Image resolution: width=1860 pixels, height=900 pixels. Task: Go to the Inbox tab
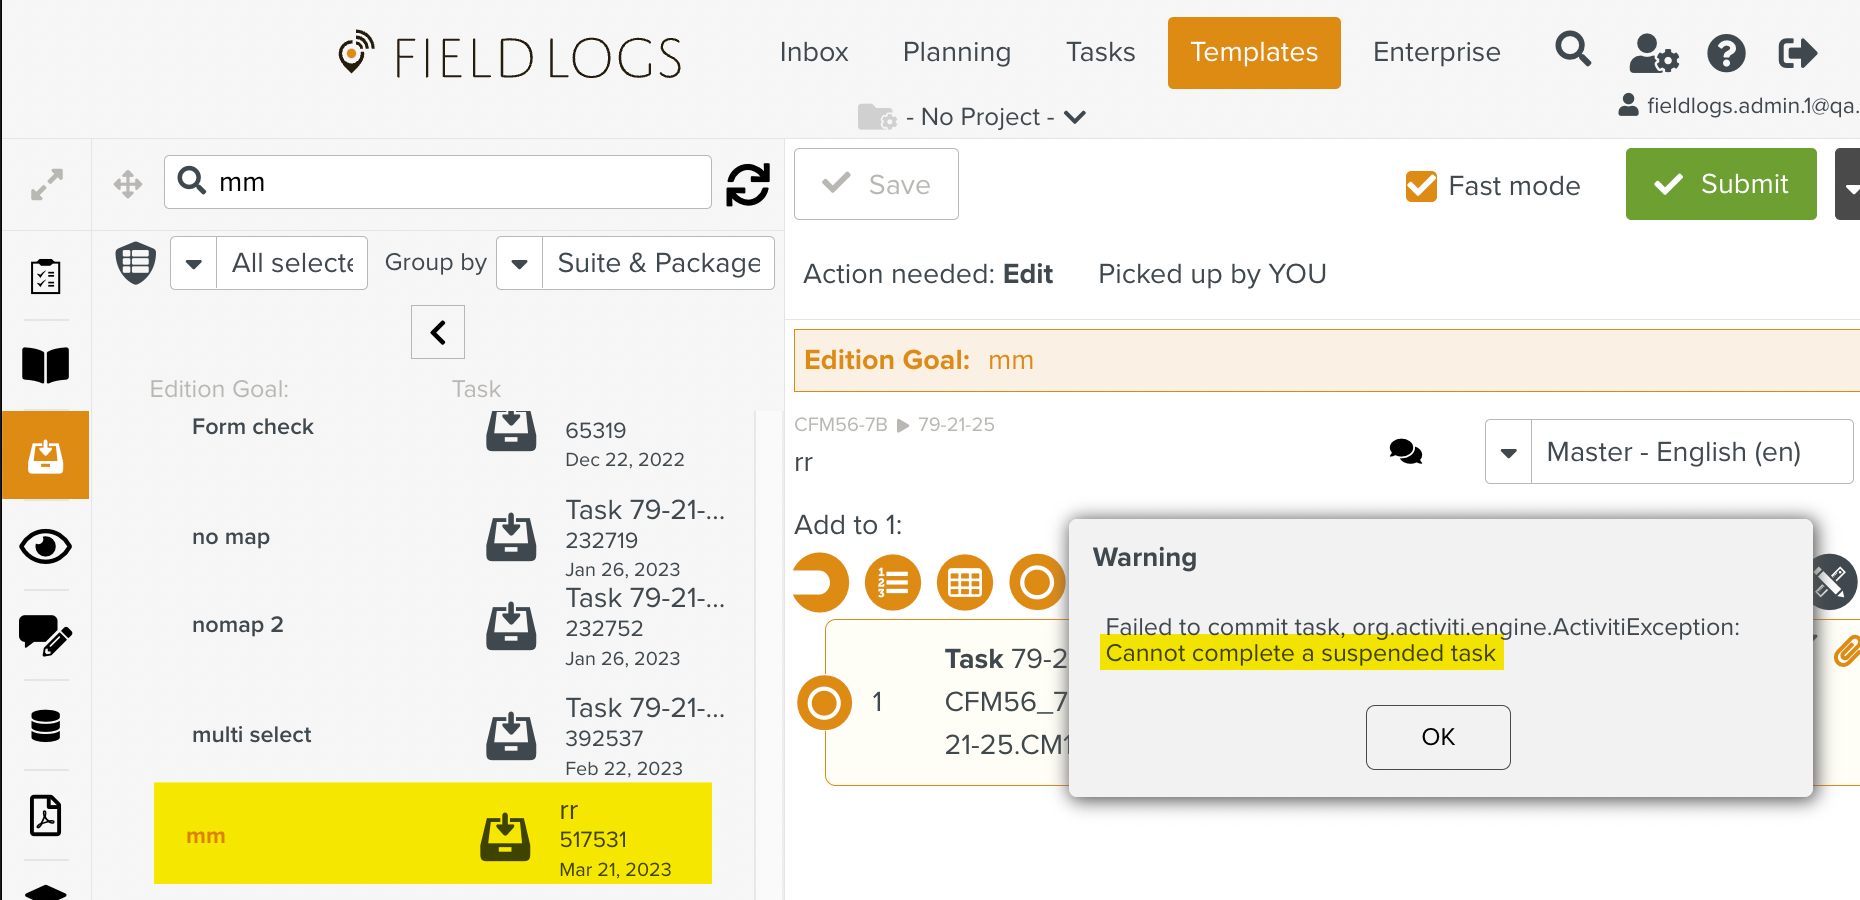pyautogui.click(x=813, y=52)
